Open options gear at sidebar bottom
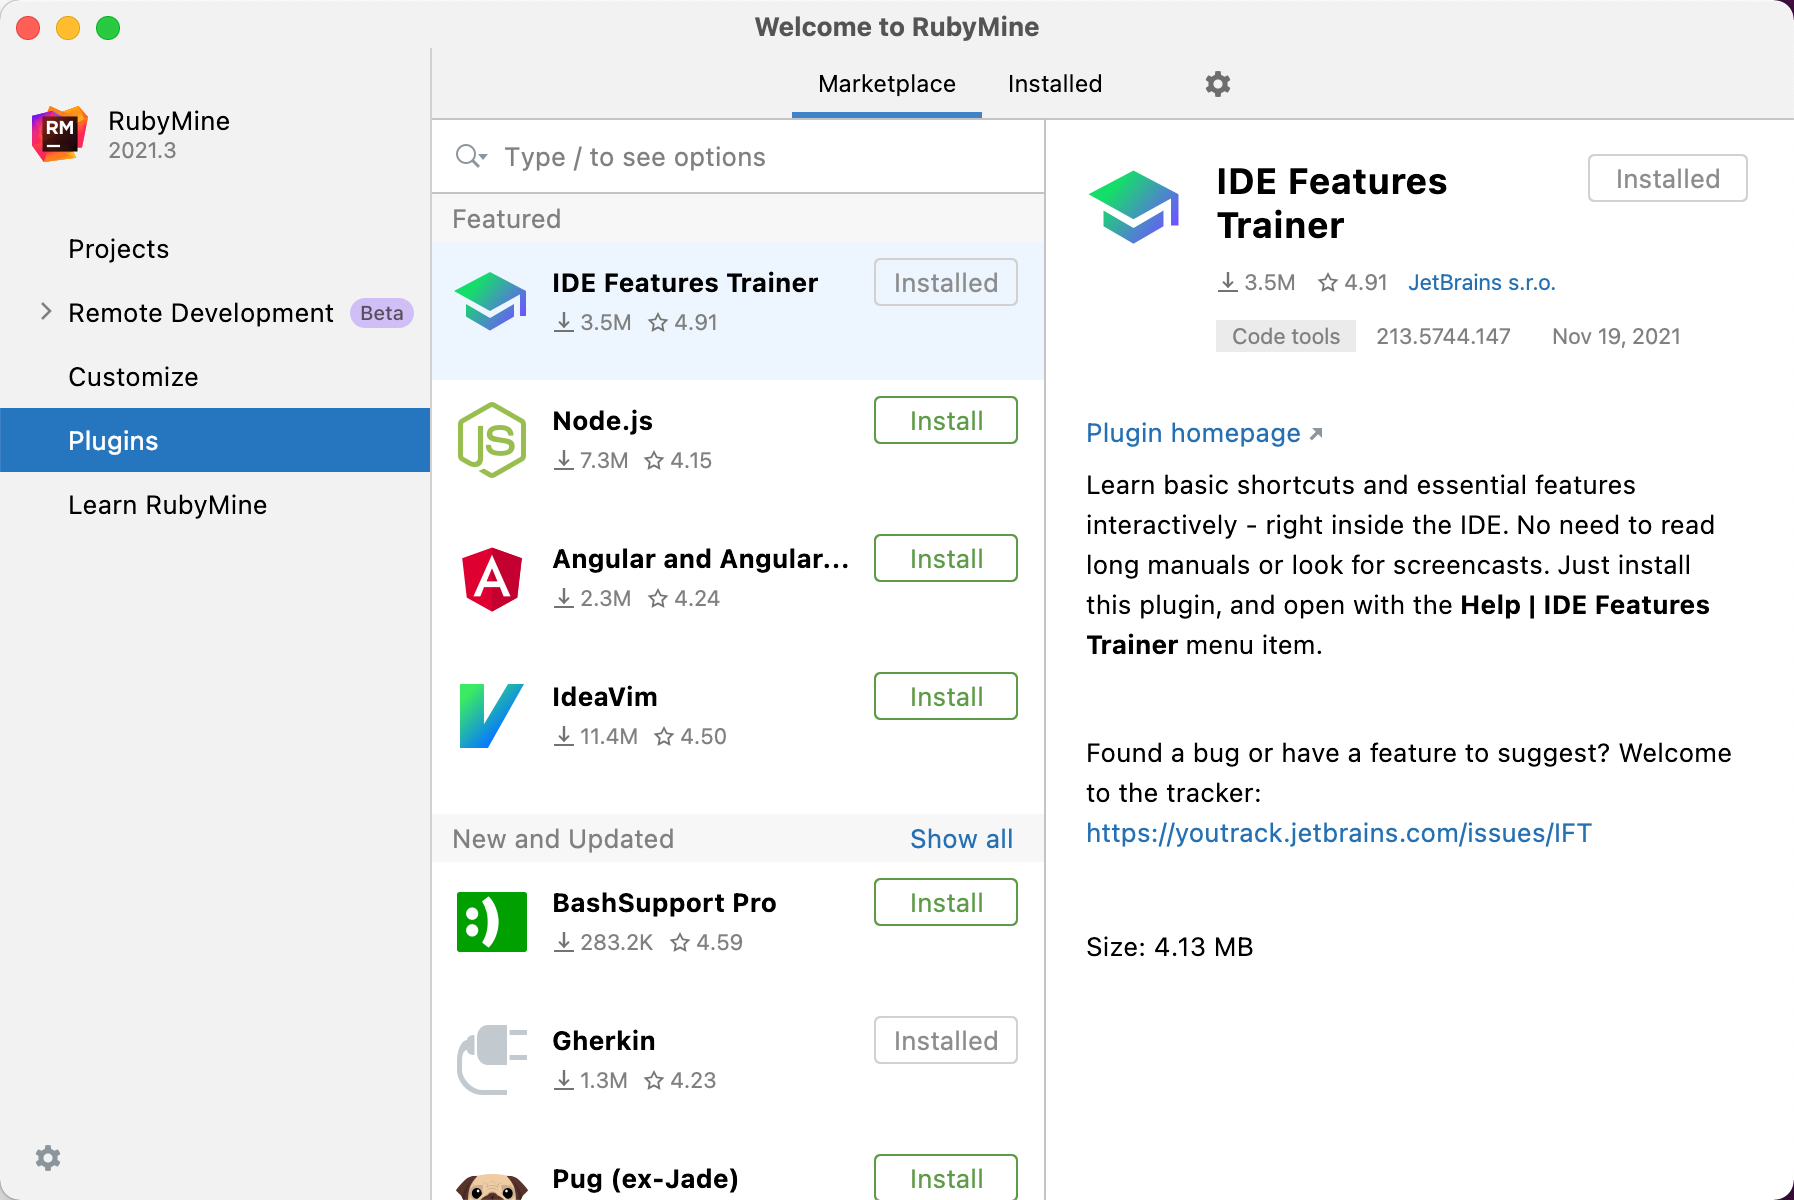 [48, 1158]
